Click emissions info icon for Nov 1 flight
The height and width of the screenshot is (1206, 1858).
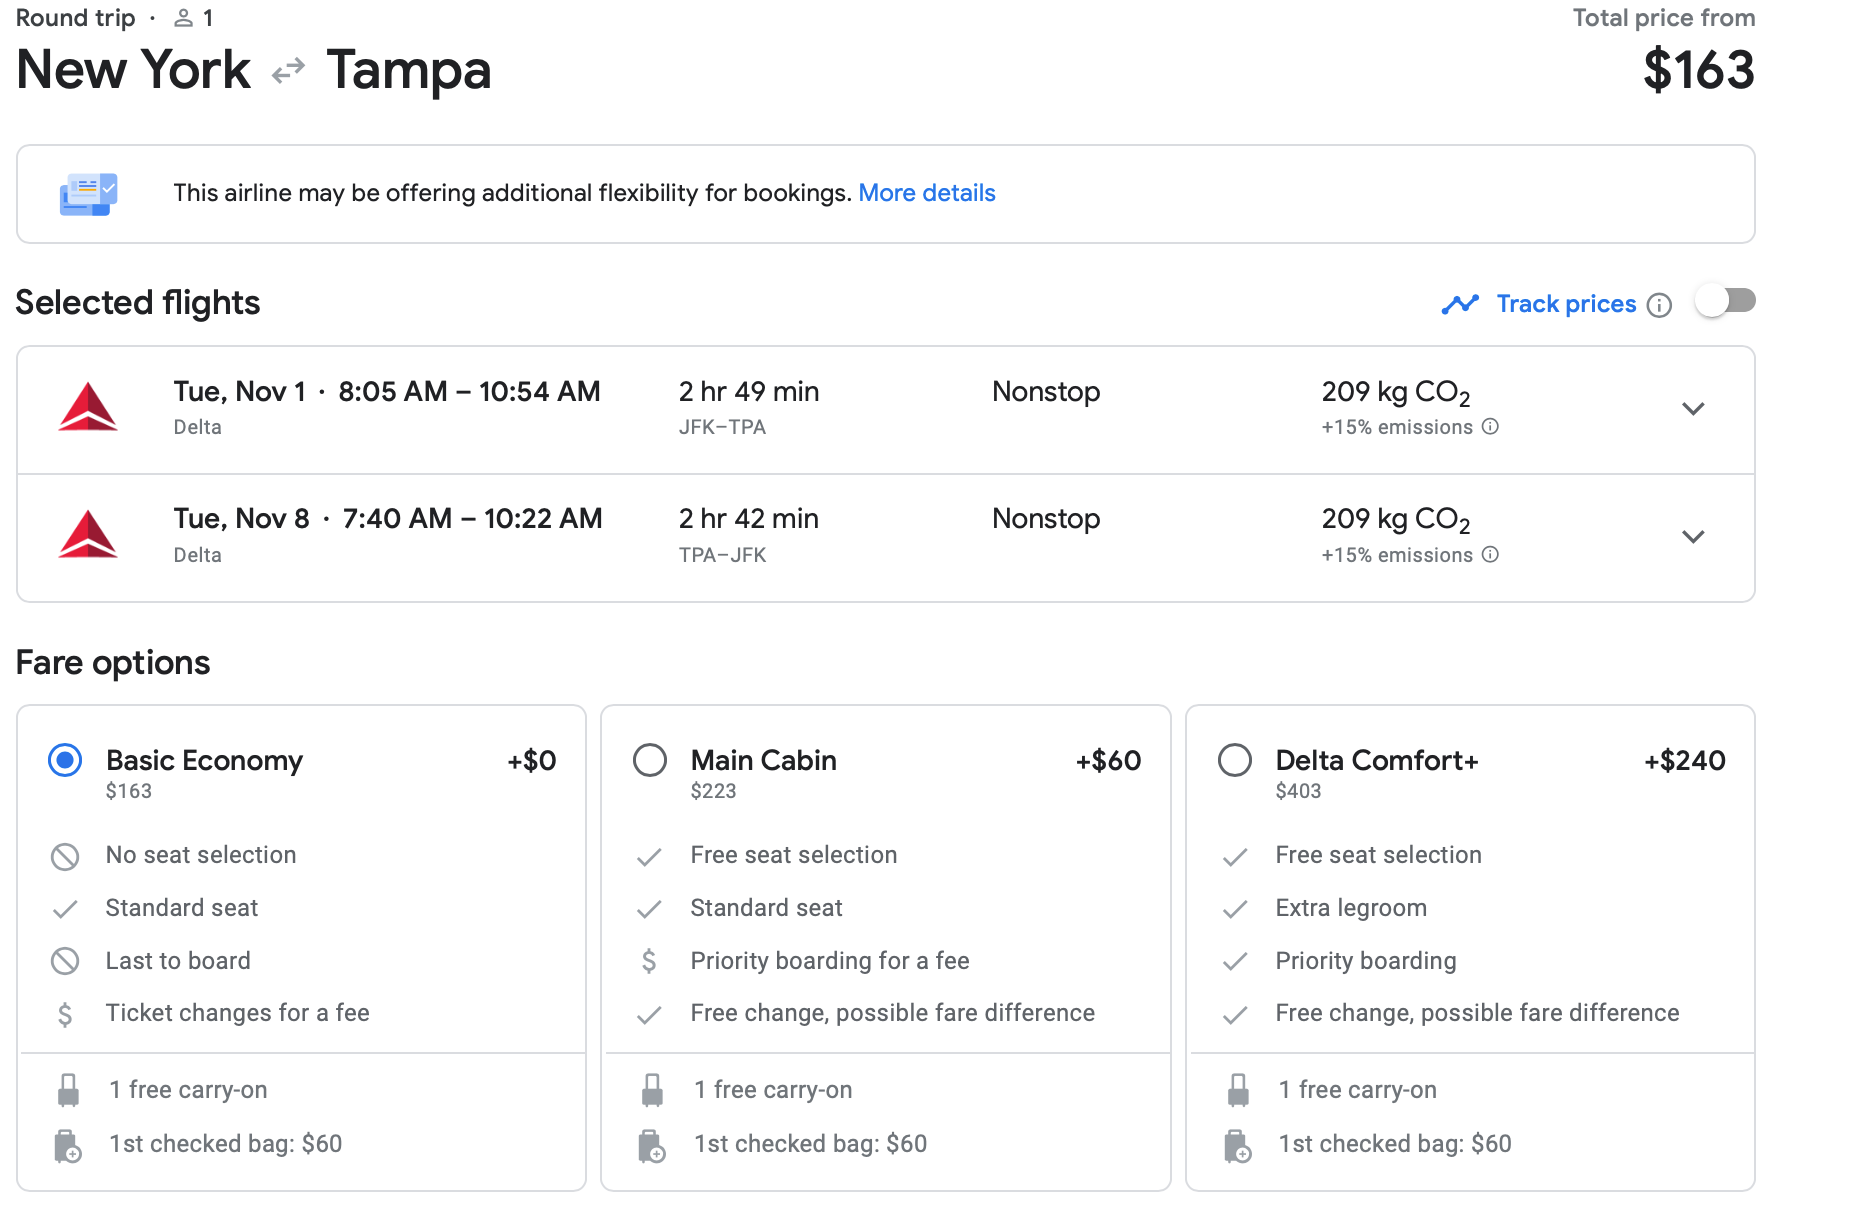coord(1490,427)
